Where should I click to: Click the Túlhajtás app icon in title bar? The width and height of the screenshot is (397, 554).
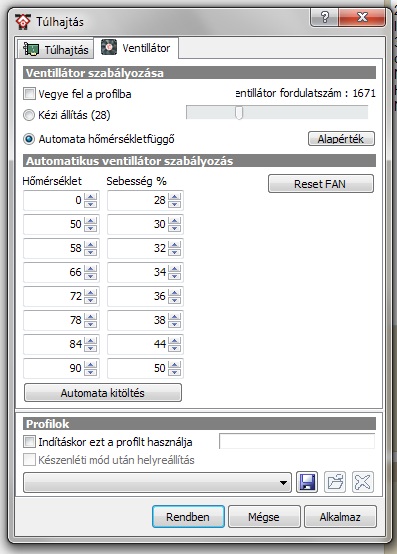23,22
